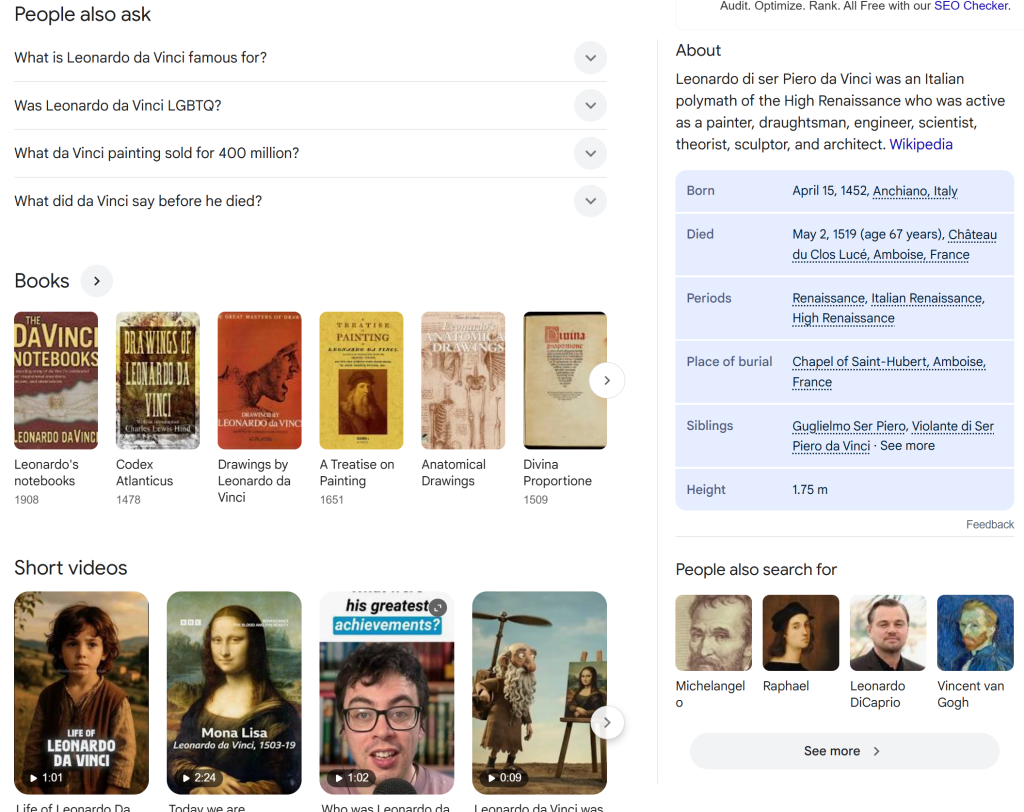1024x812 pixels.
Task: Click the 'Height' value 1.75 m
Action: pyautogui.click(x=810, y=489)
